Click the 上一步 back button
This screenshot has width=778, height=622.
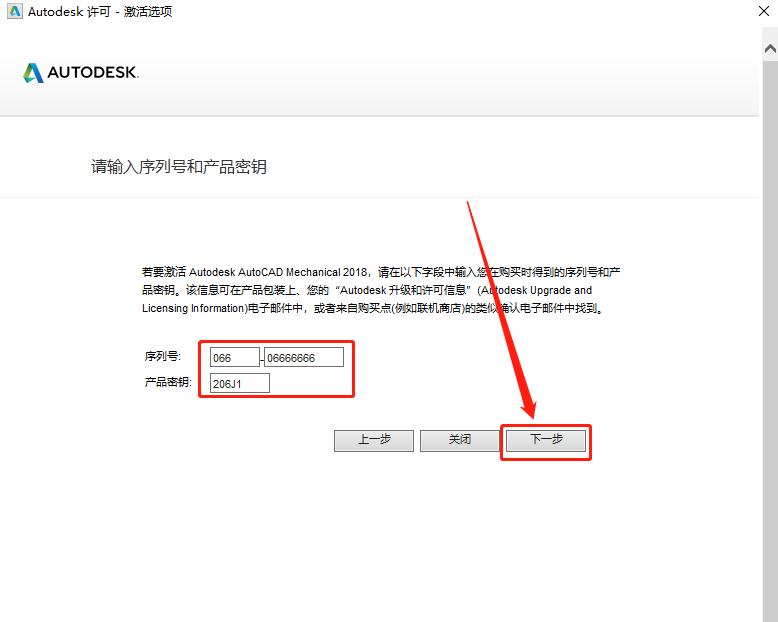tap(374, 440)
